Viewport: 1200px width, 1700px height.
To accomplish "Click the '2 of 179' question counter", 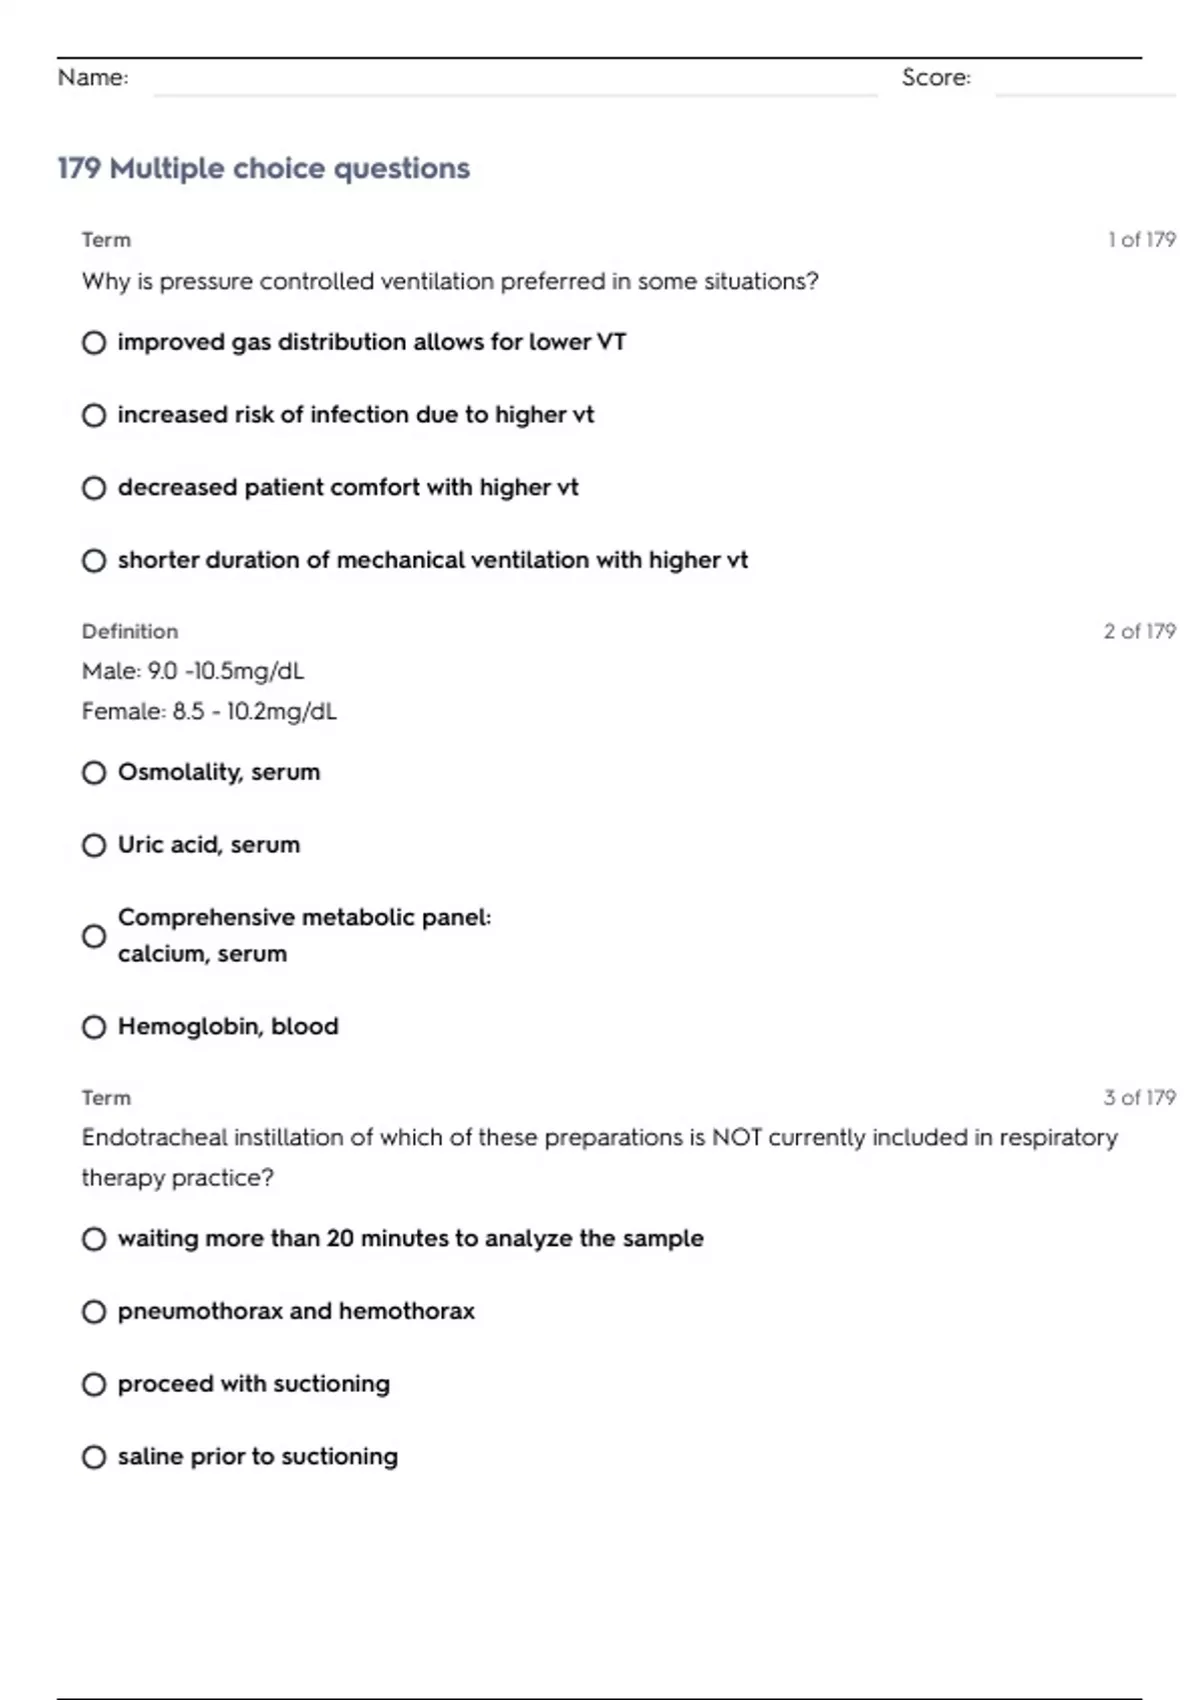I will (x=1139, y=631).
